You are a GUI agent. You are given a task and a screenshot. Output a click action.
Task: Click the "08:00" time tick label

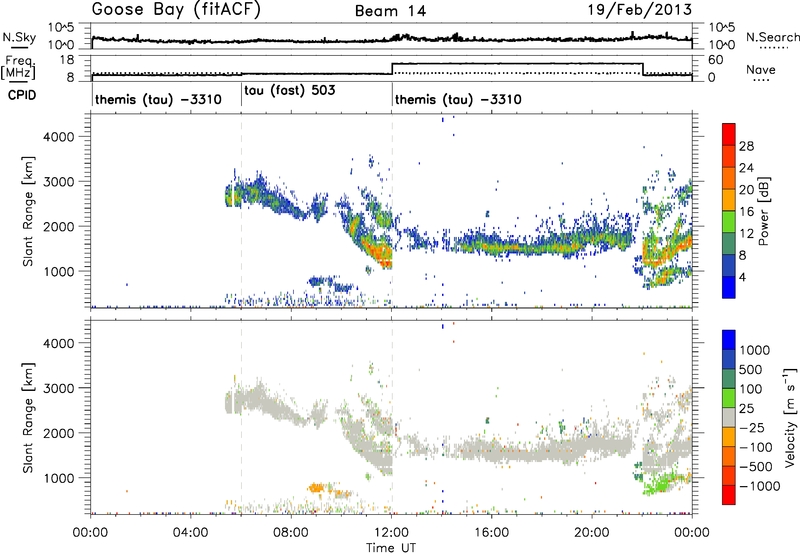tap(291, 533)
